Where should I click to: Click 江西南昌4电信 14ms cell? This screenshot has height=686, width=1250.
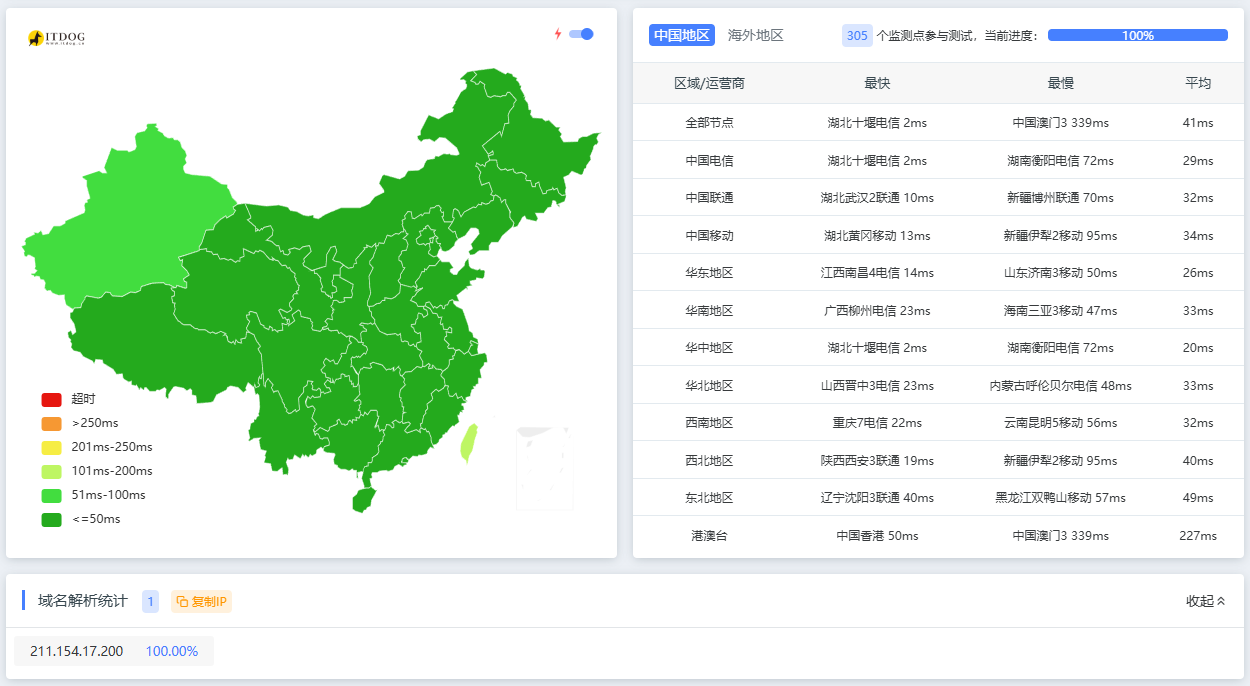(877, 272)
